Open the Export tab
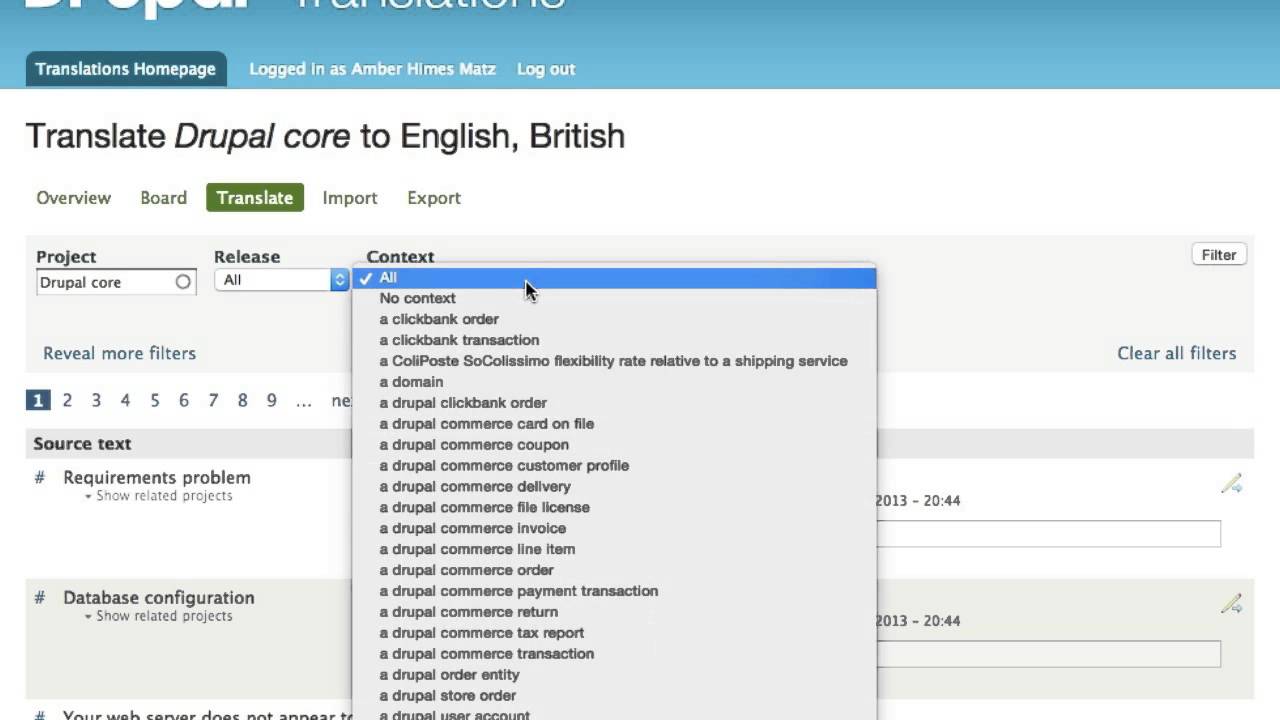This screenshot has width=1280, height=720. [x=434, y=198]
